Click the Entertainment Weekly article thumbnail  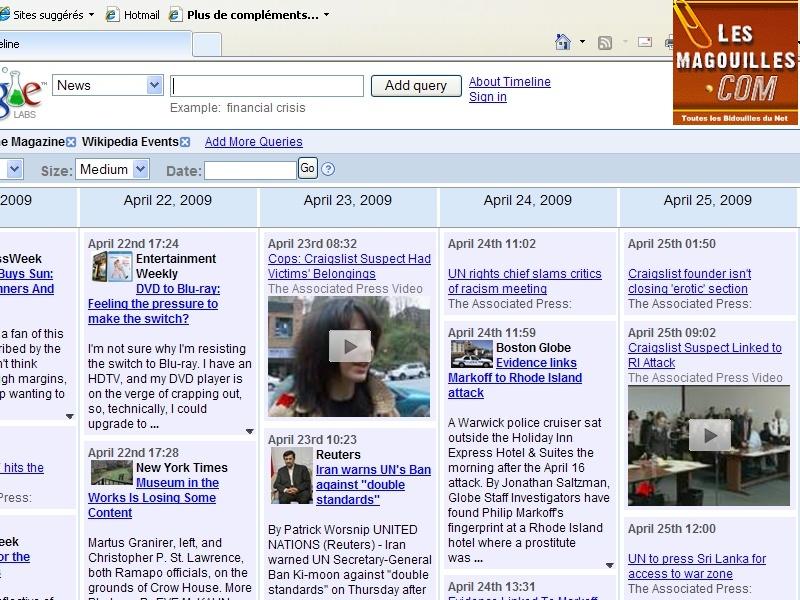tap(111, 267)
